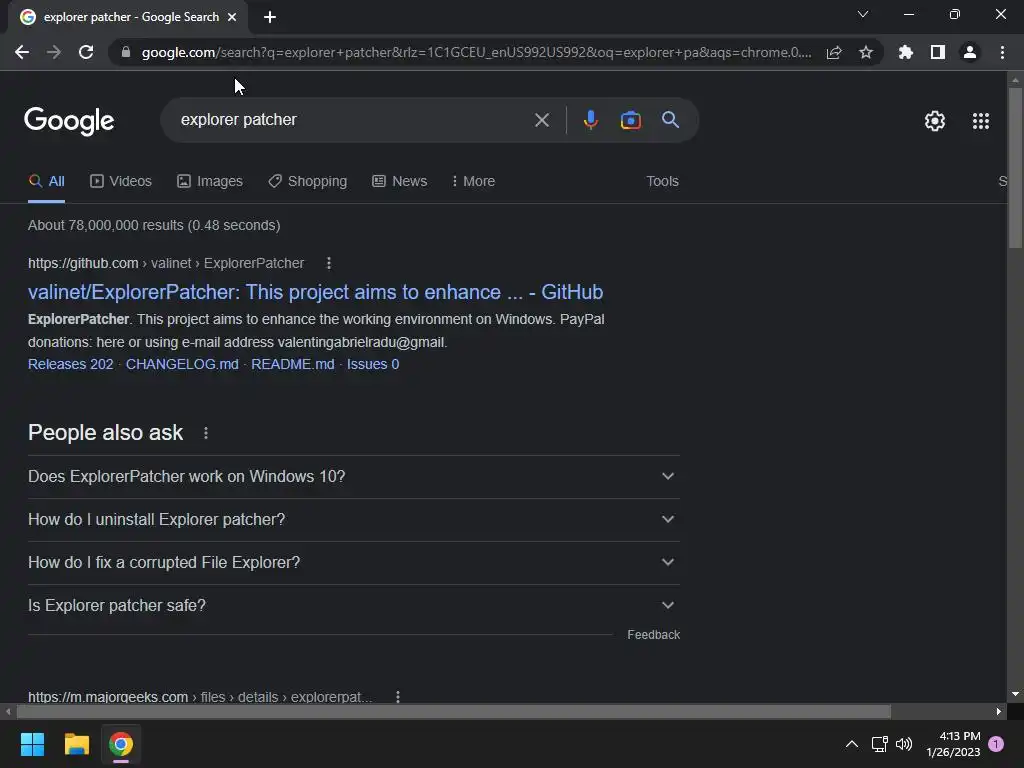Image resolution: width=1024 pixels, height=768 pixels.
Task: Open the valinet/ExplorerPatcher GitHub result
Action: click(x=315, y=292)
